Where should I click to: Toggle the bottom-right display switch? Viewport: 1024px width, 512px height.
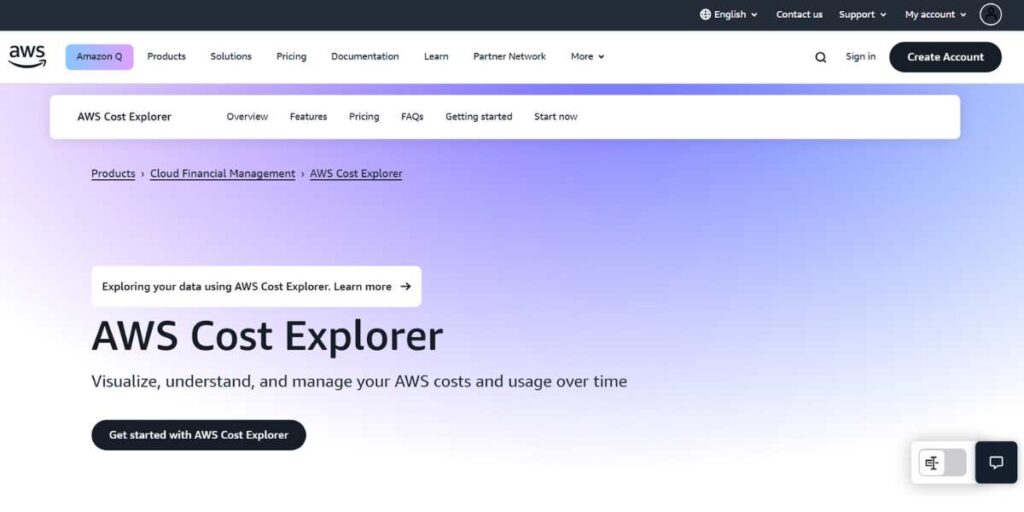942,463
